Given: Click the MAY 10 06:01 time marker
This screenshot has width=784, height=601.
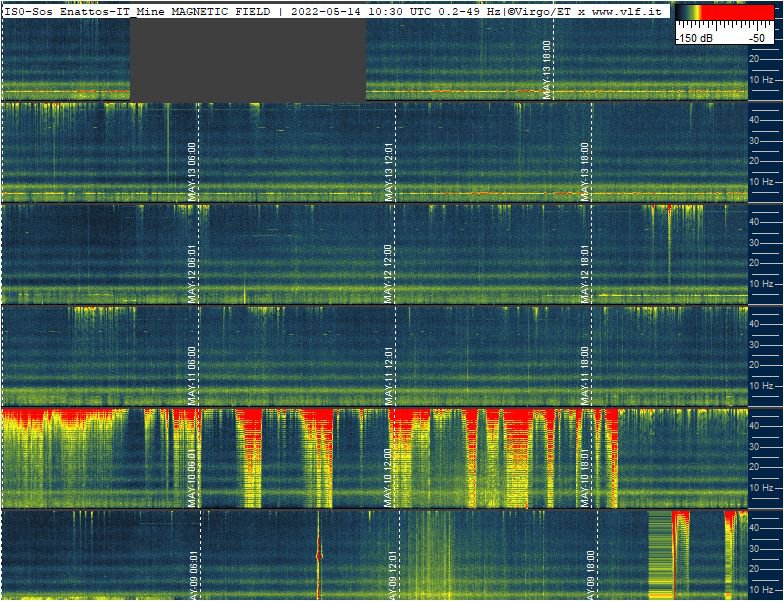Looking at the screenshot, I should (x=192, y=478).
